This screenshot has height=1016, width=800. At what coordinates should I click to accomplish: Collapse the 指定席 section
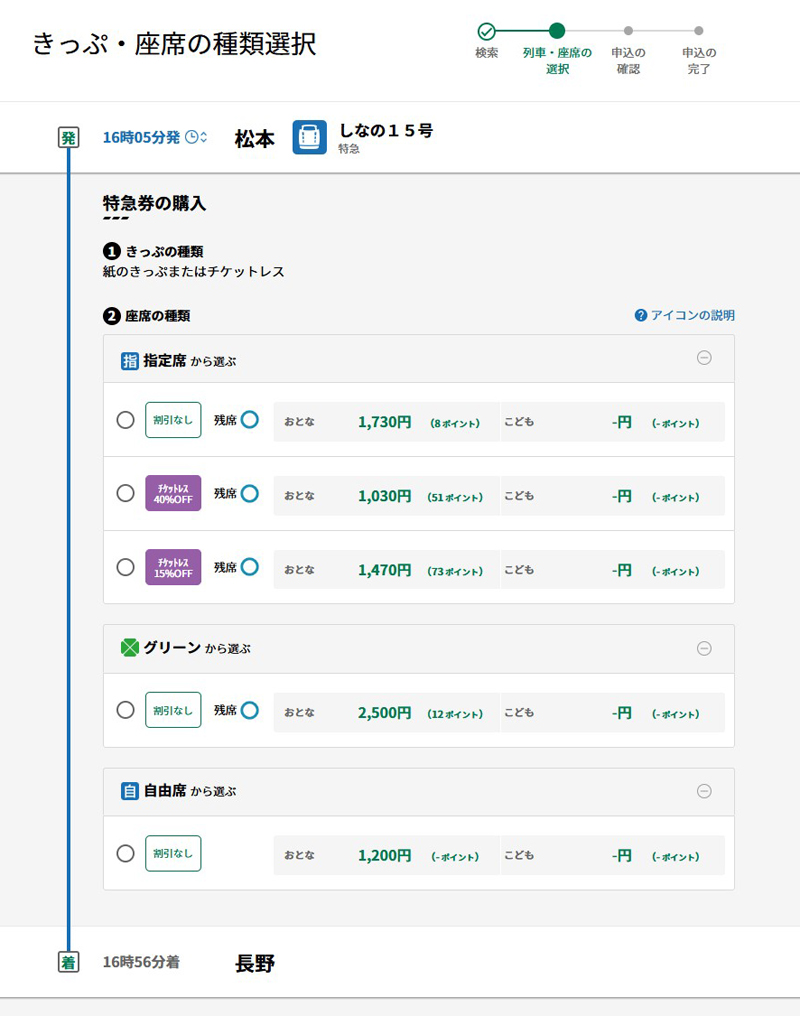click(x=704, y=358)
